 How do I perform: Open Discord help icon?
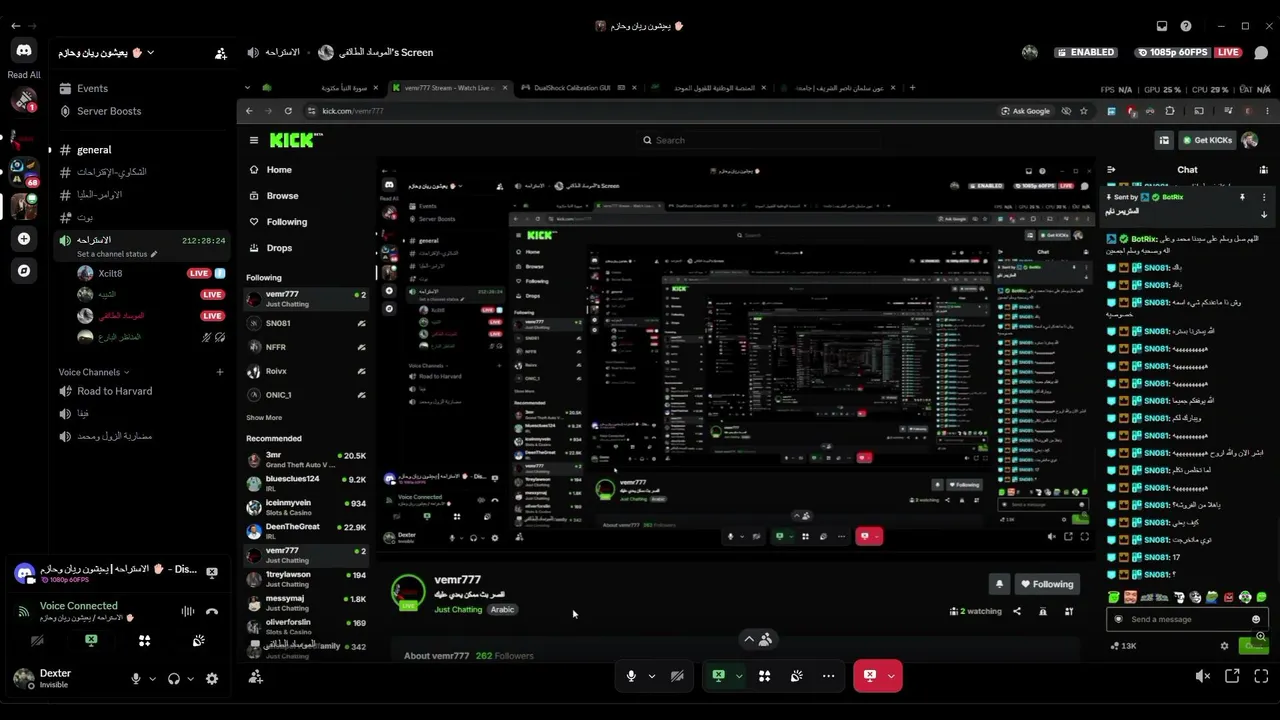point(1186,26)
